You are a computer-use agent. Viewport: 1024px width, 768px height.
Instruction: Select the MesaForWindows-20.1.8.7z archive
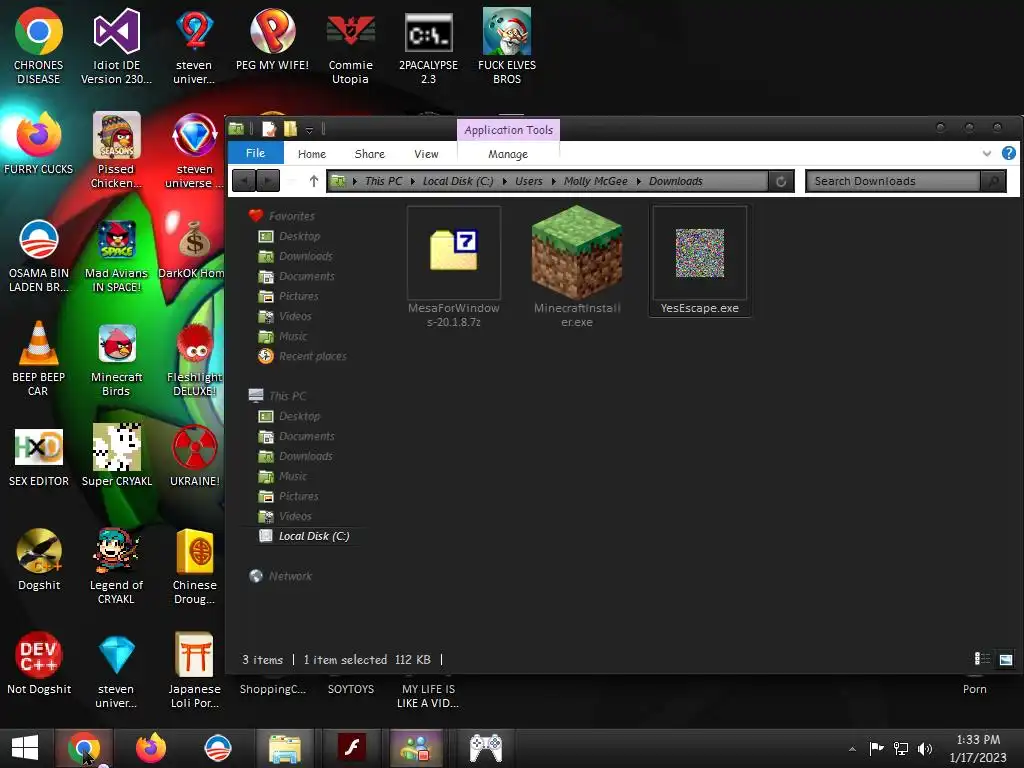[x=454, y=266]
